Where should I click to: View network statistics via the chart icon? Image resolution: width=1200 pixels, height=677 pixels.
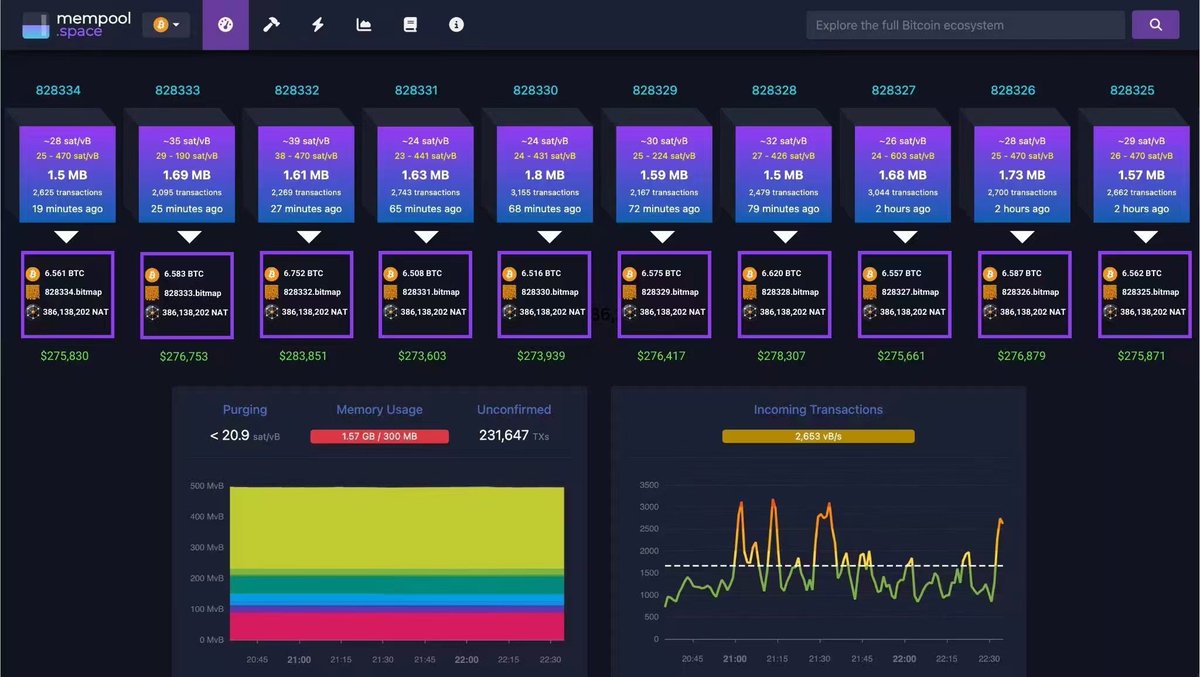click(x=363, y=24)
